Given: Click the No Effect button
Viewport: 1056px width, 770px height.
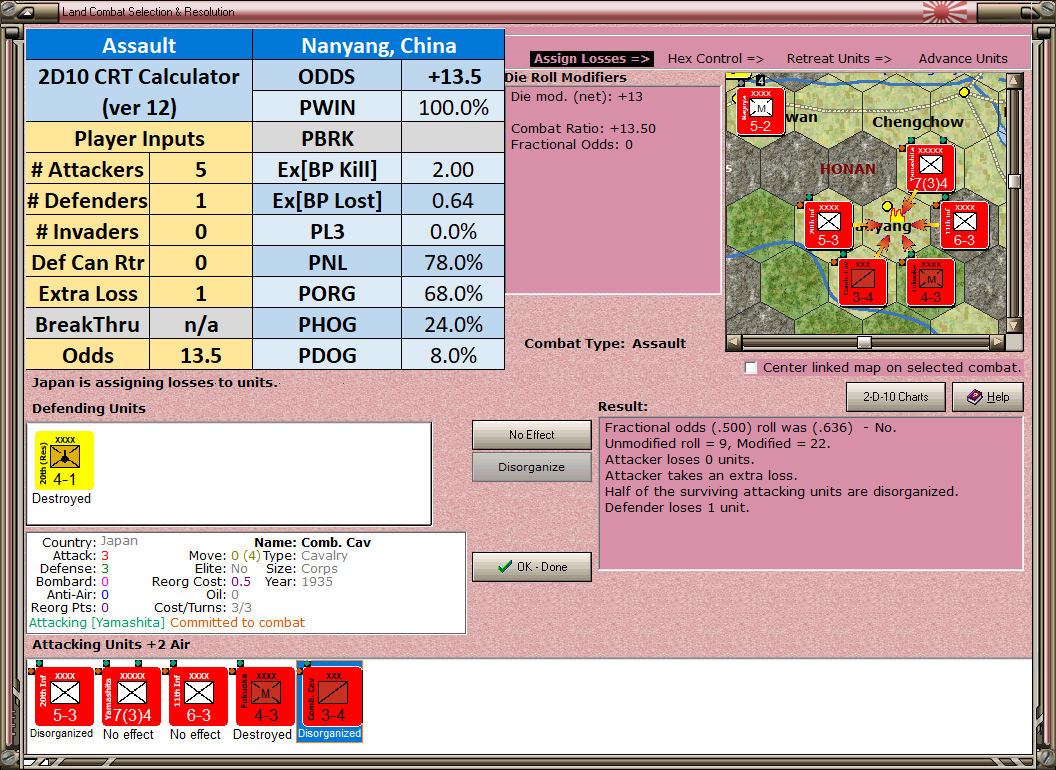Looking at the screenshot, I should pyautogui.click(x=531, y=435).
